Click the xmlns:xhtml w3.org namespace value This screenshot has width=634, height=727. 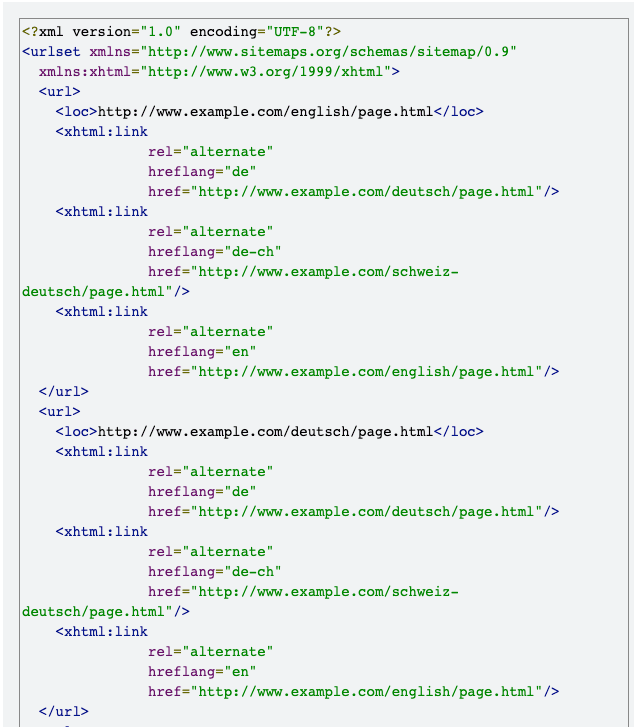click(266, 71)
